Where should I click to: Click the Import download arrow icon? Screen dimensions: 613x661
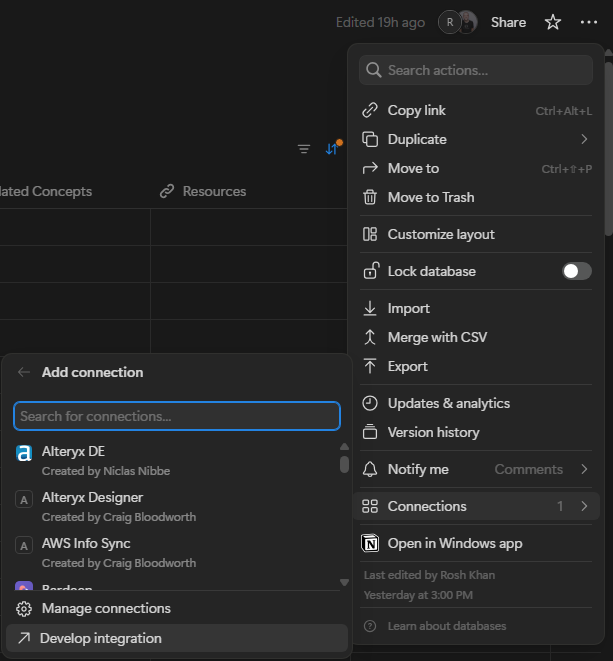click(370, 308)
